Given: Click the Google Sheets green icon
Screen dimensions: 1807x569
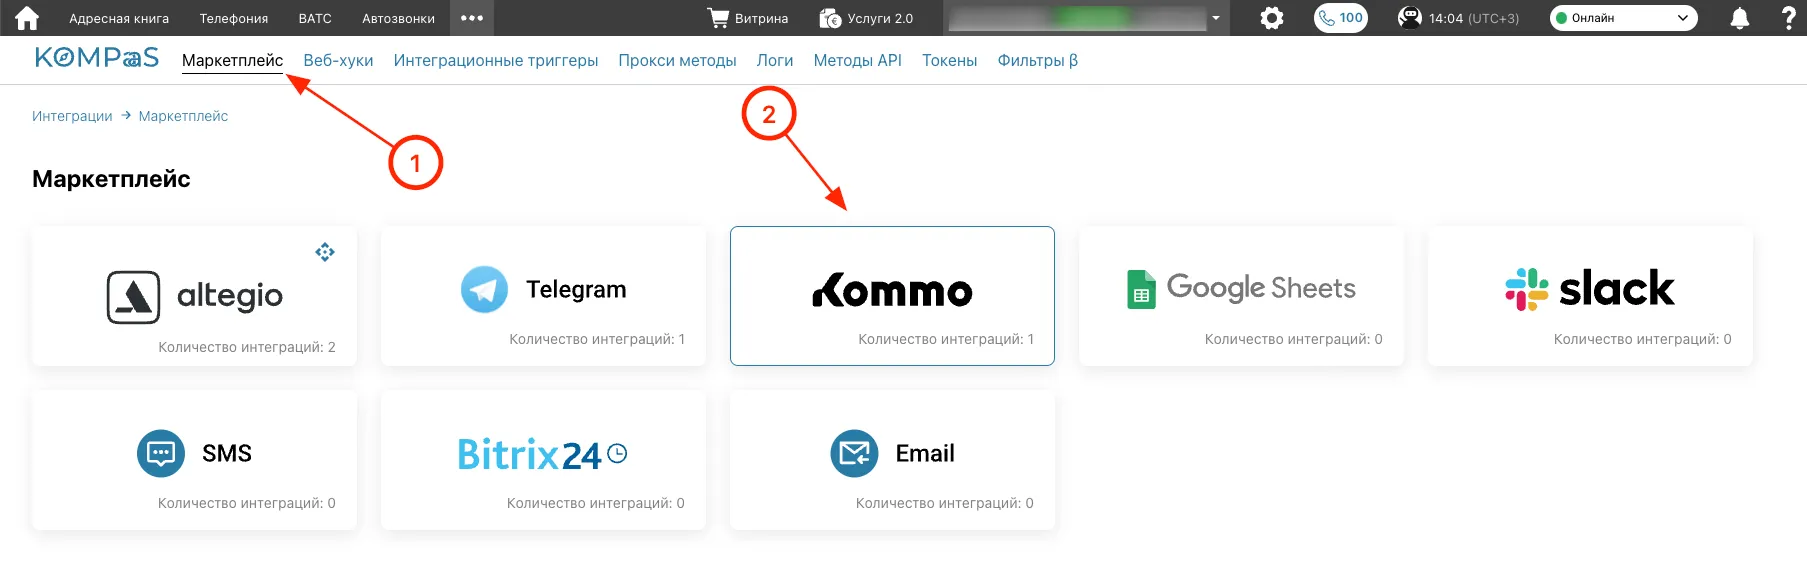Looking at the screenshot, I should (x=1141, y=289).
